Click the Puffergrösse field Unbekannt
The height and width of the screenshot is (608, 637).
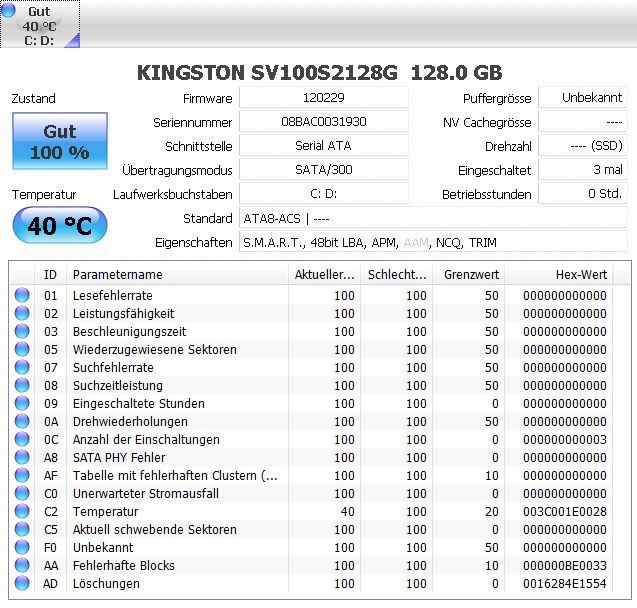[x=583, y=97]
